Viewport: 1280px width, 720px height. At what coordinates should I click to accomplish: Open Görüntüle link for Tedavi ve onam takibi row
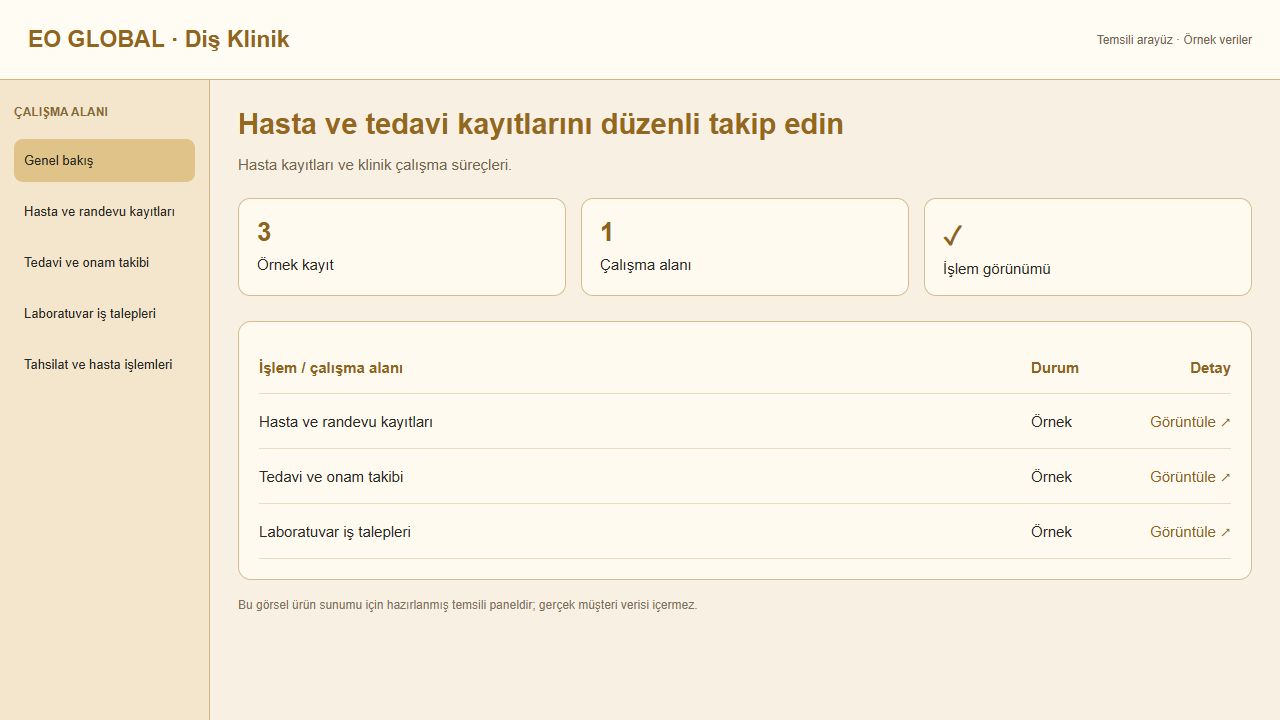tap(1190, 477)
